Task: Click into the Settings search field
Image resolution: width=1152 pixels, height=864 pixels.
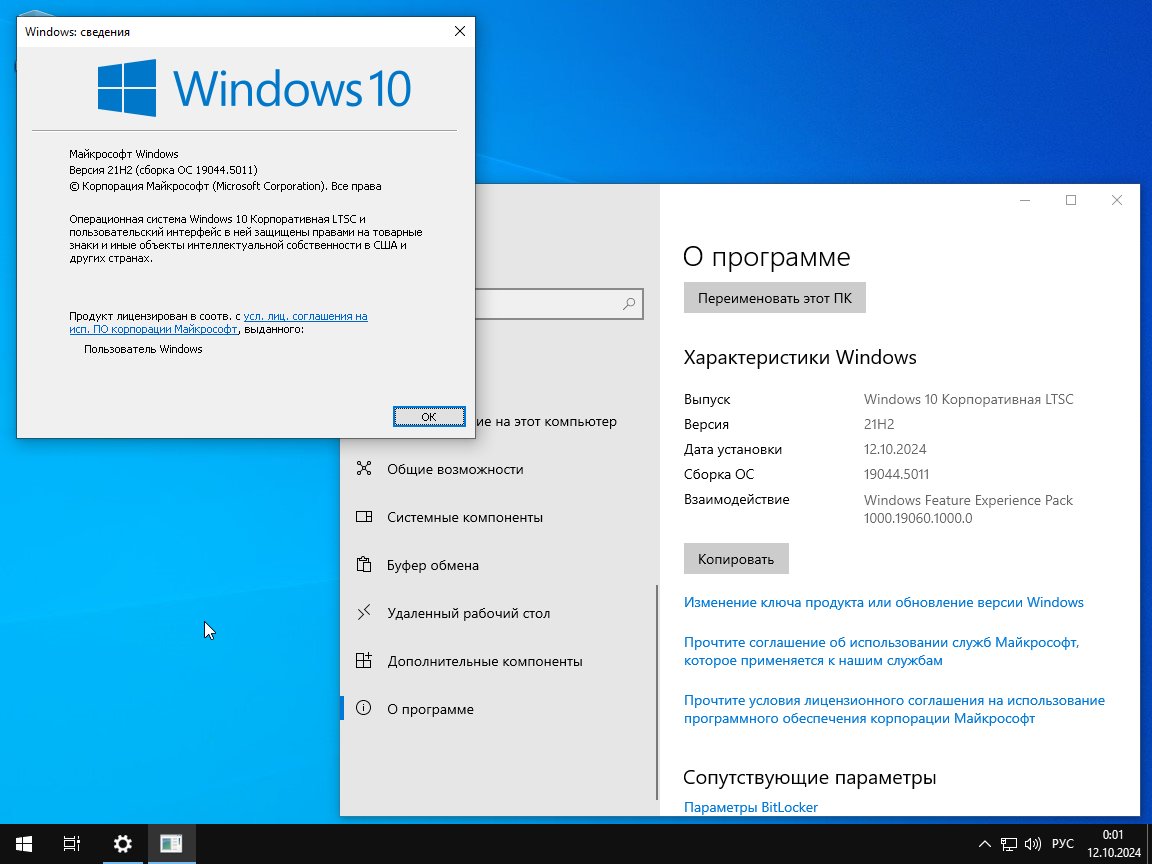Action: [558, 304]
